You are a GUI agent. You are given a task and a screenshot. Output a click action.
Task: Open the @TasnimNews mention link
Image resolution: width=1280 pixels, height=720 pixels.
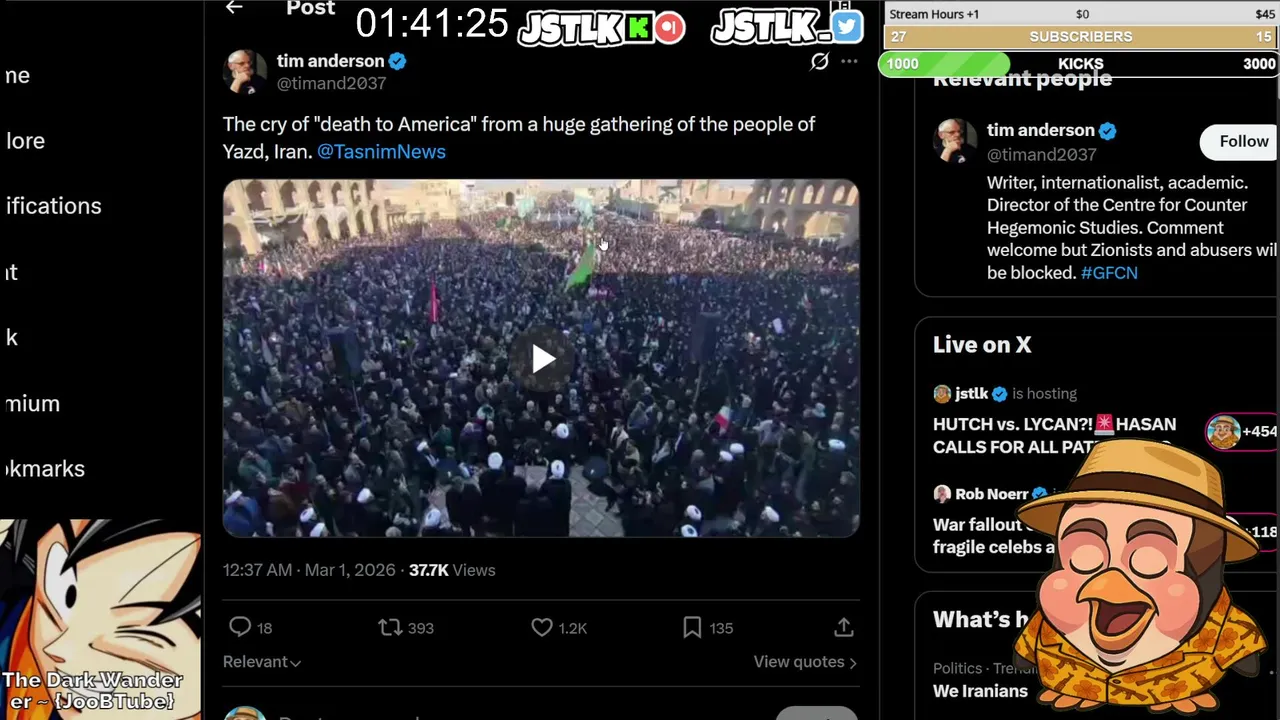[x=381, y=151]
